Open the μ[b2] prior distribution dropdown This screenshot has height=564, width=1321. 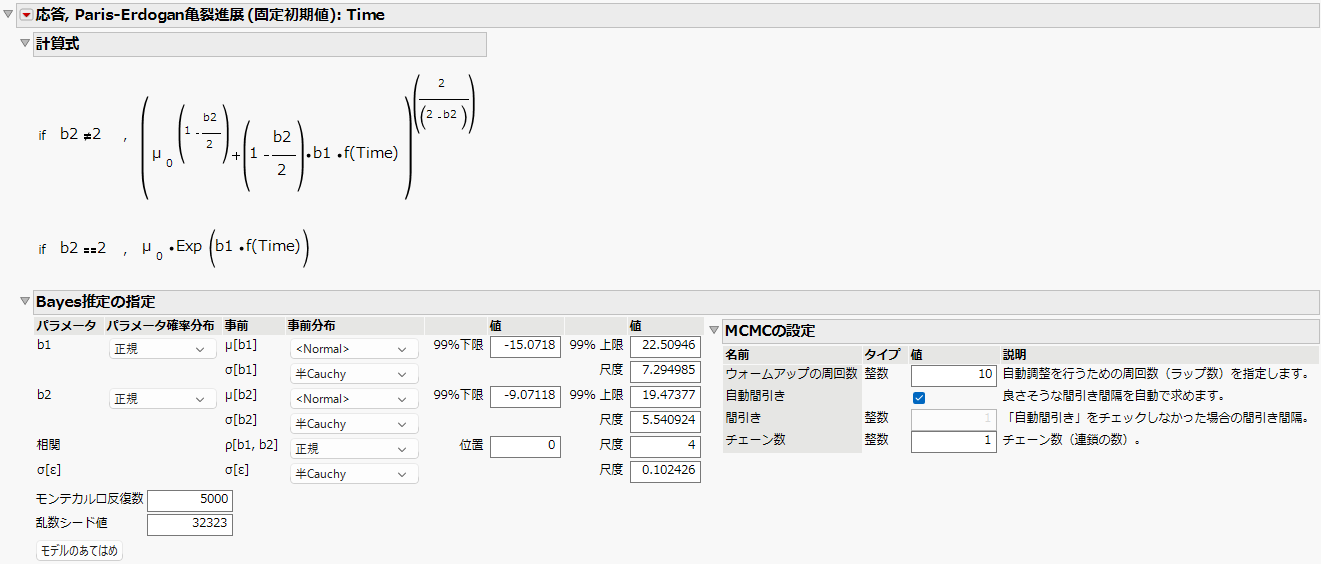[x=354, y=399]
